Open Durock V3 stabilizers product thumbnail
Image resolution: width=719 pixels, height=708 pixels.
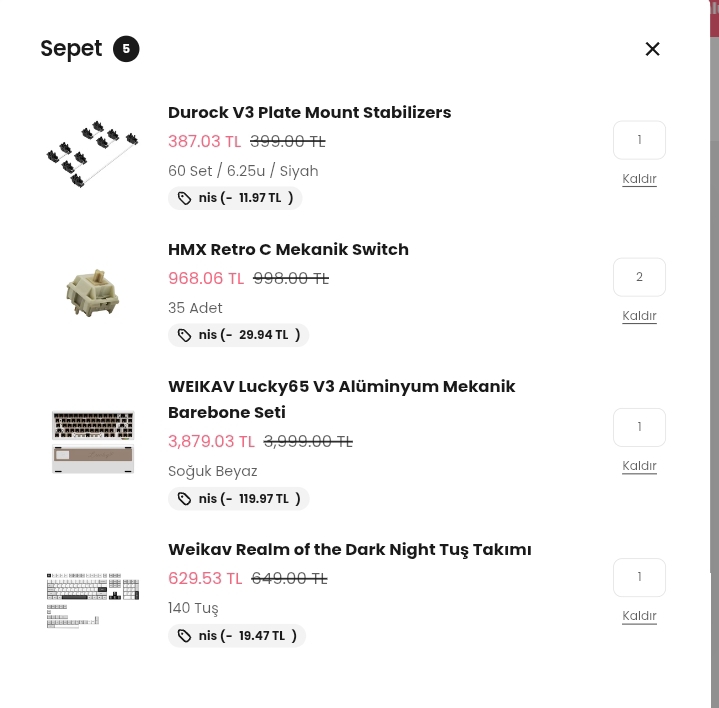point(93,154)
